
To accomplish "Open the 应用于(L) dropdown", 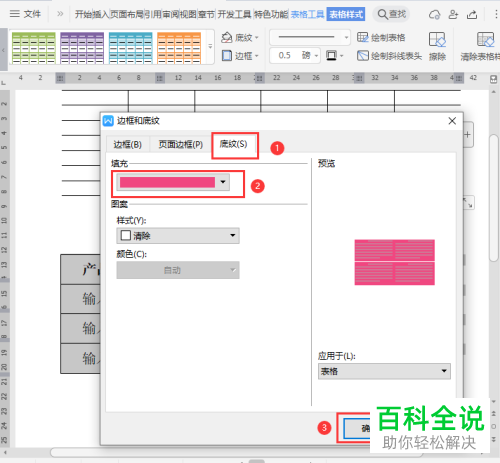I will [x=384, y=371].
